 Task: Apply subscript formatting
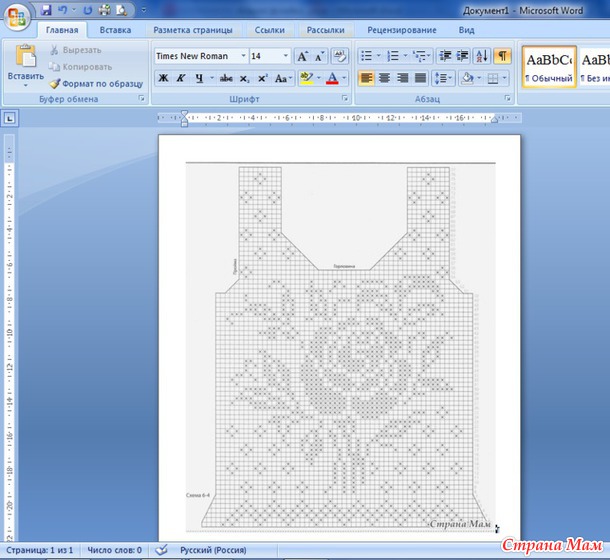click(244, 78)
